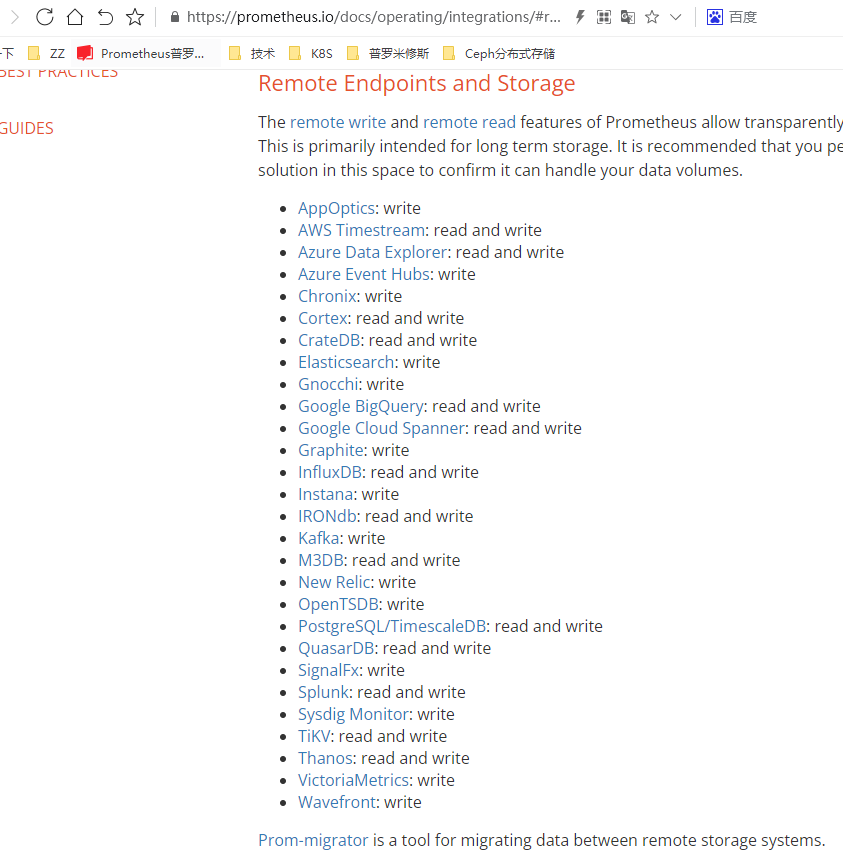Screen dimensions: 843x854
Task: Open the AWS Timestream link
Action: pos(361,230)
